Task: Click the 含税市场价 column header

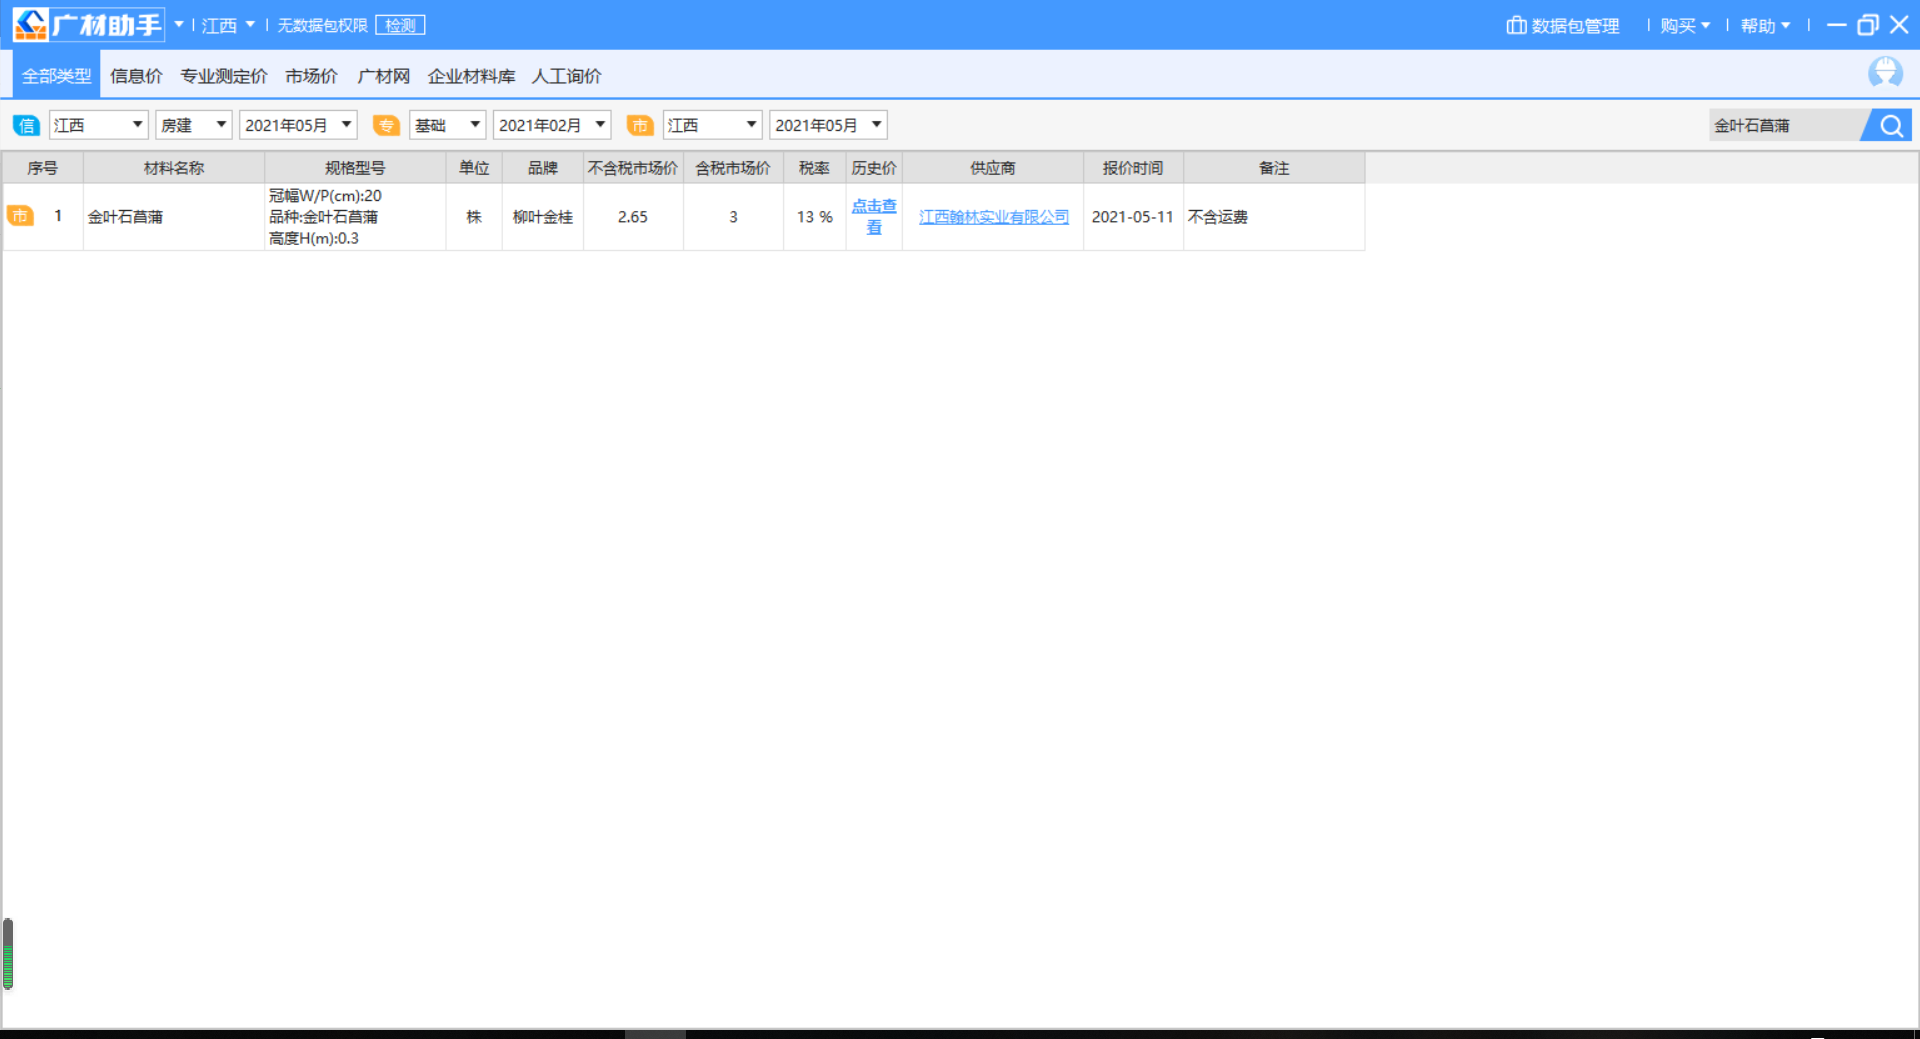Action: click(733, 168)
